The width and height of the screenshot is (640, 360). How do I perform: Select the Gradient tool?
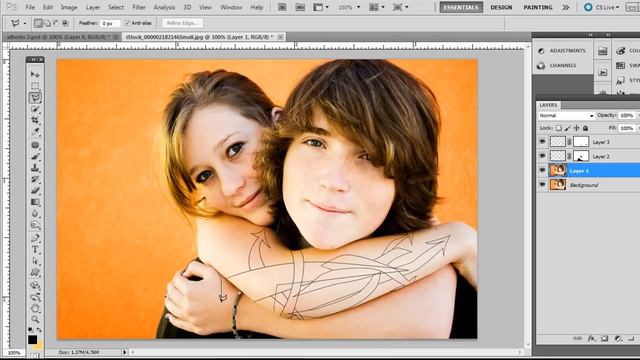[35, 202]
